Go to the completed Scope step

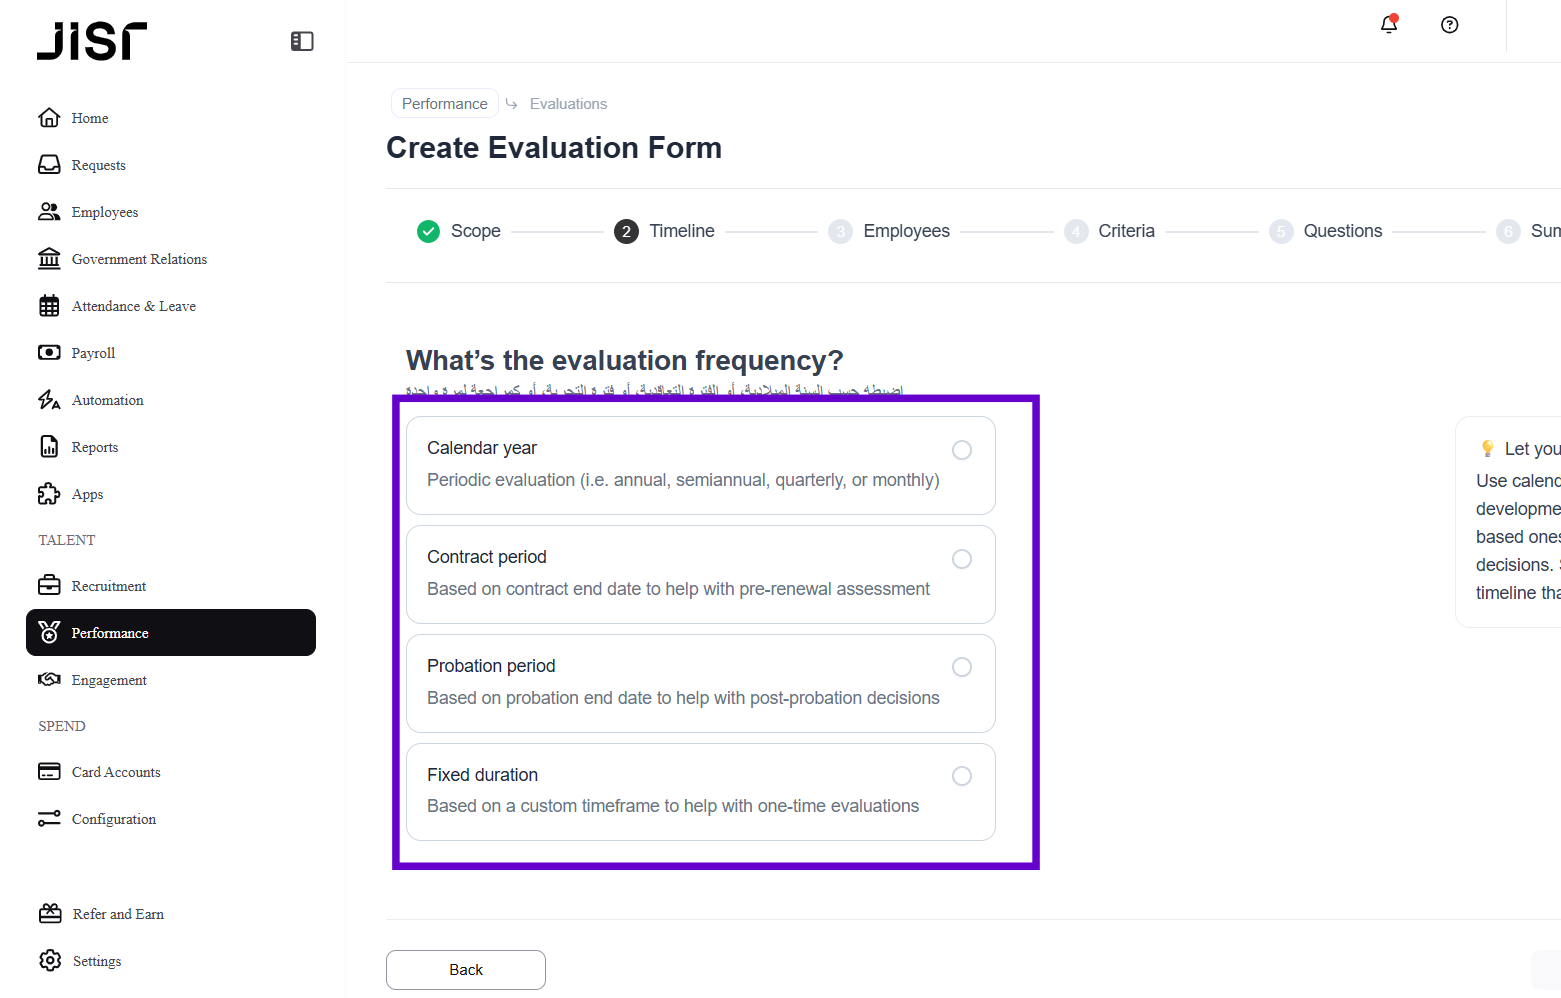pyautogui.click(x=459, y=231)
